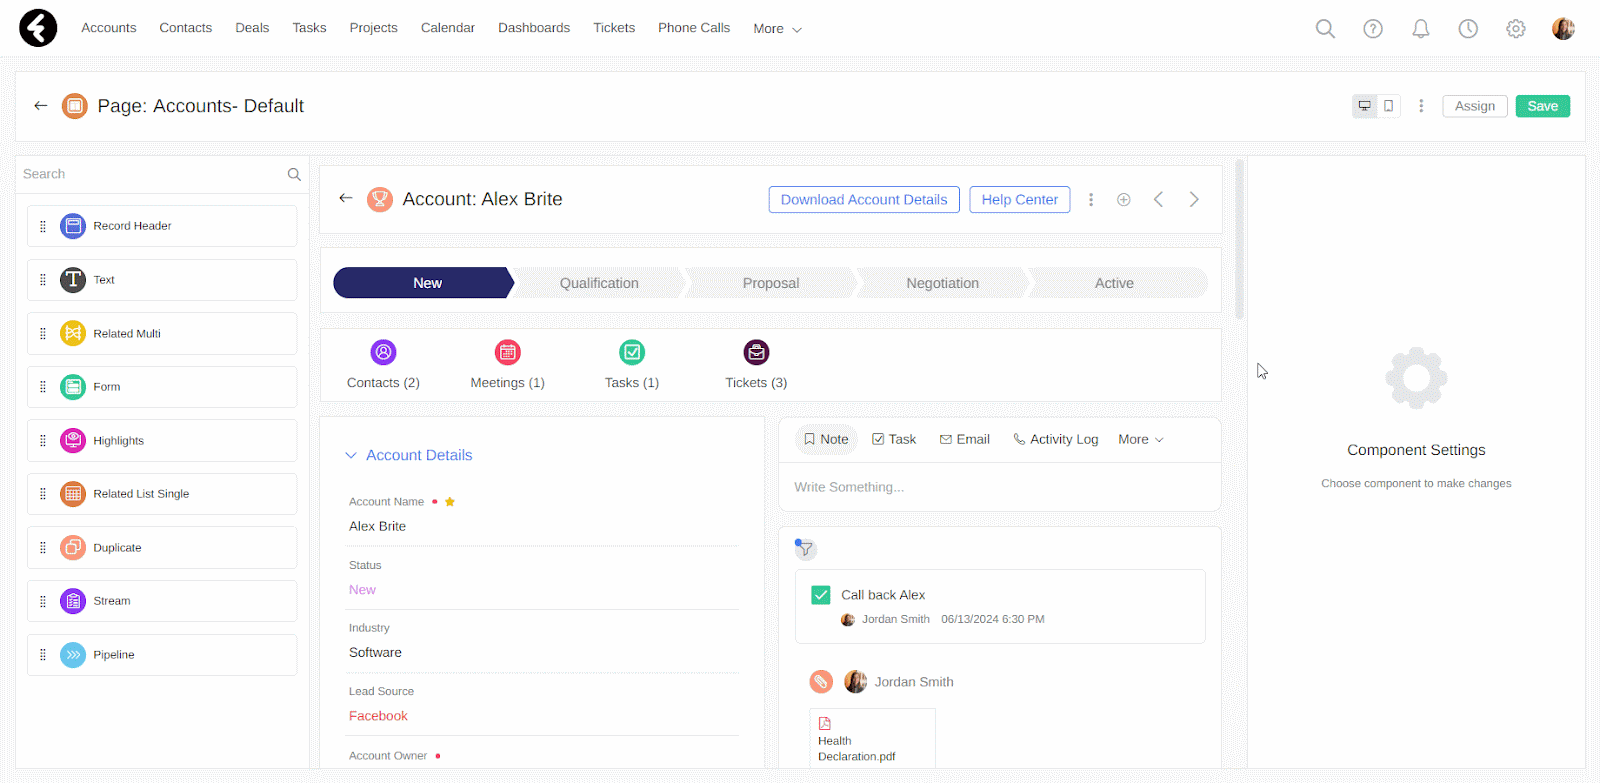Image resolution: width=1600 pixels, height=783 pixels.
Task: Collapse the Account Details section
Action: click(x=351, y=455)
